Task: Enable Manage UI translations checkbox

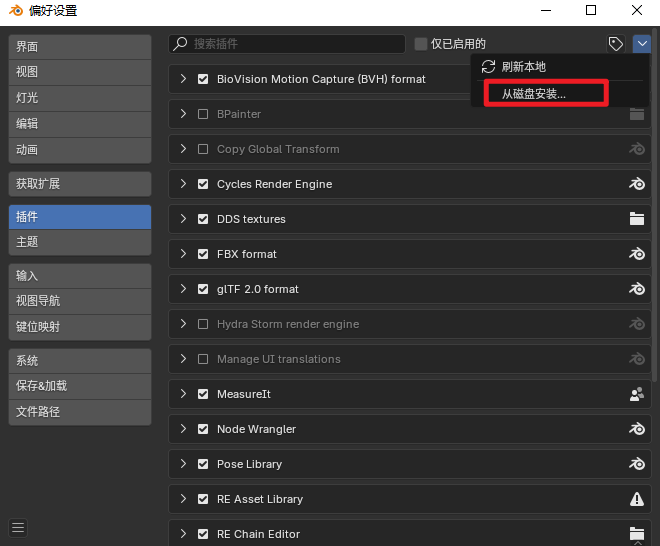Action: [203, 359]
